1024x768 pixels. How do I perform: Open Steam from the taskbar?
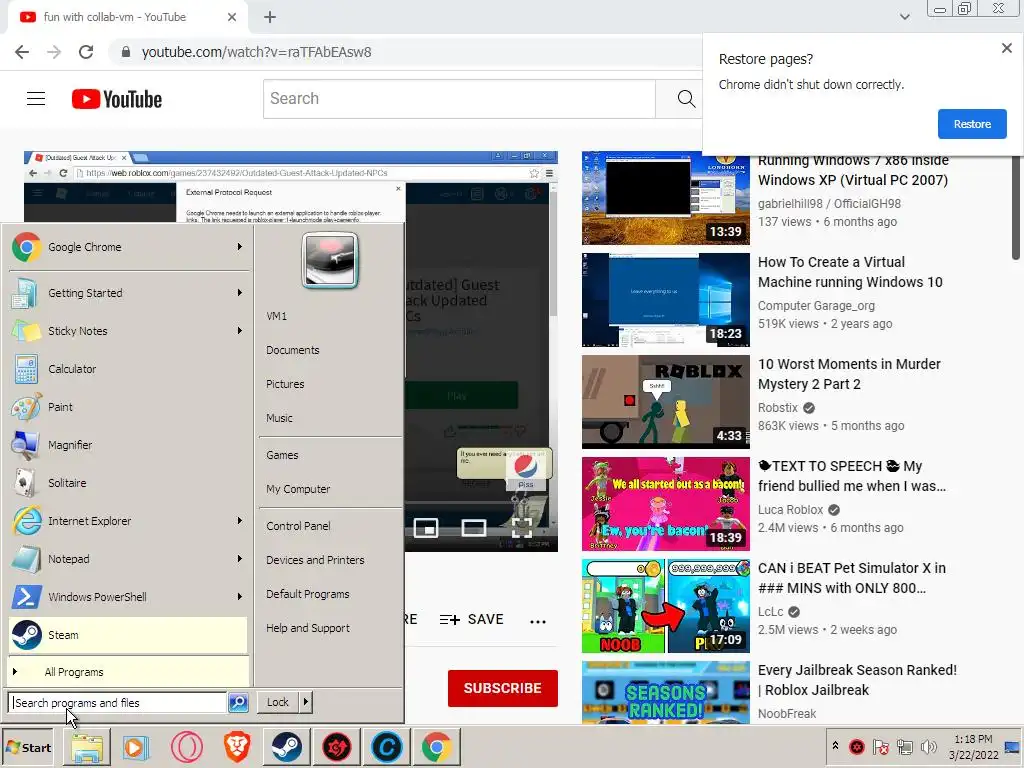point(287,747)
